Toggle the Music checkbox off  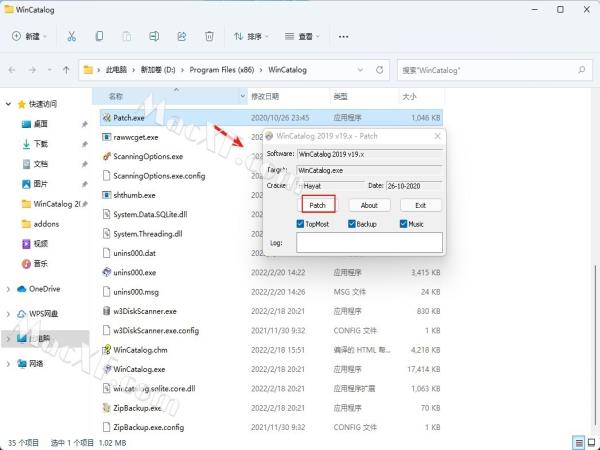402,224
